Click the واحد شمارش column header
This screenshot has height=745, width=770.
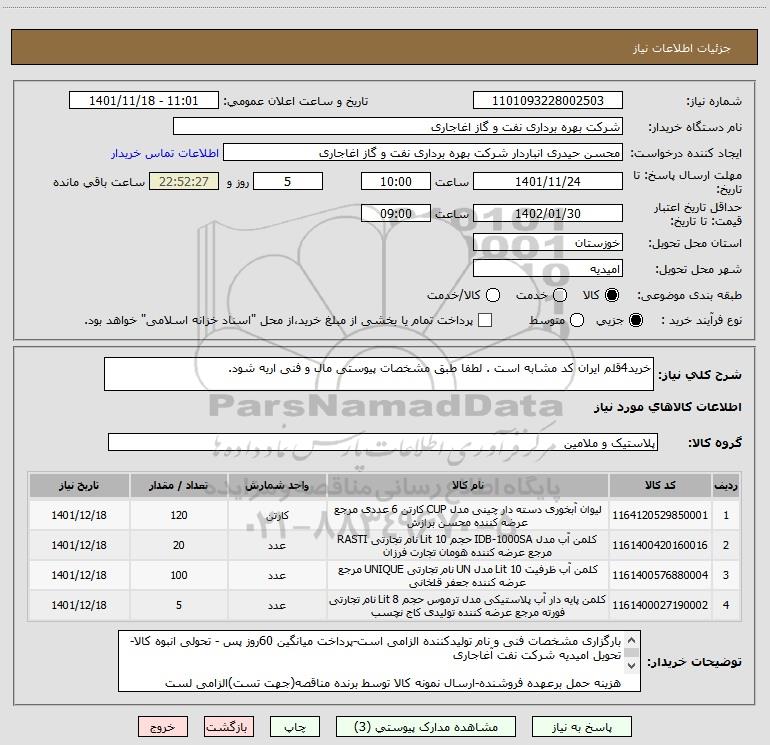(x=277, y=486)
